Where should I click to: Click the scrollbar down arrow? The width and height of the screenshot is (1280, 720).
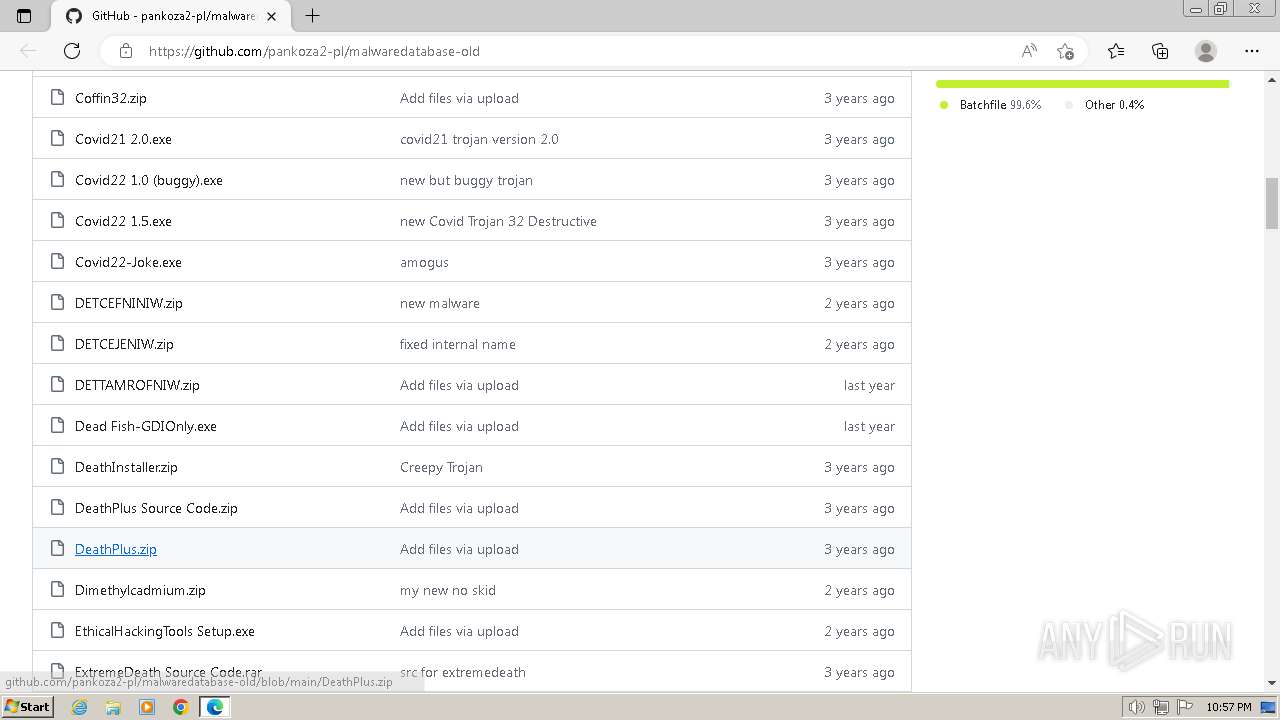[x=1272, y=683]
